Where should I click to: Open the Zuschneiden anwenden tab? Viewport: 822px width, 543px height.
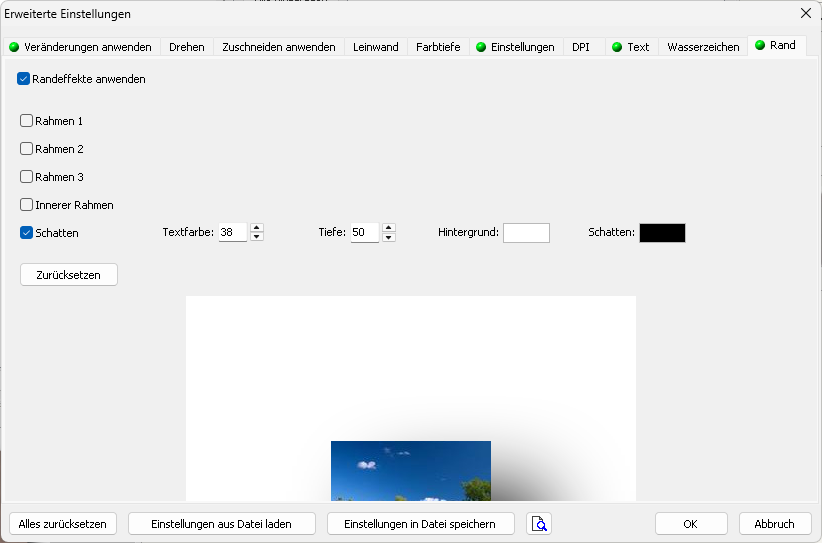278,47
